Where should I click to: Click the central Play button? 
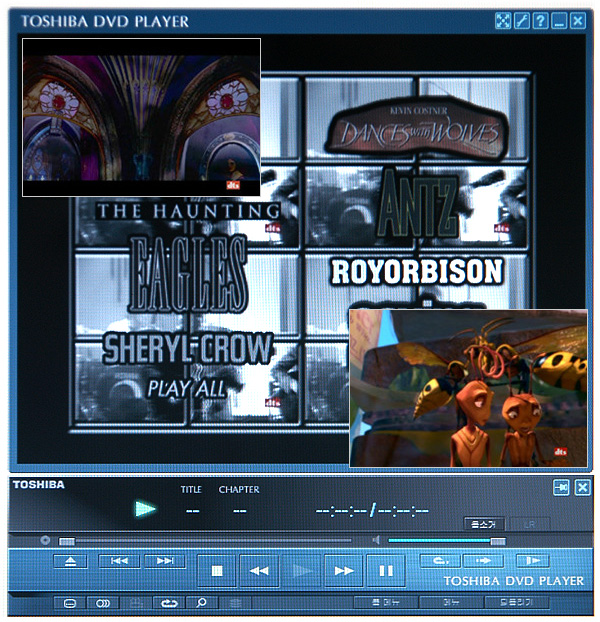point(302,570)
